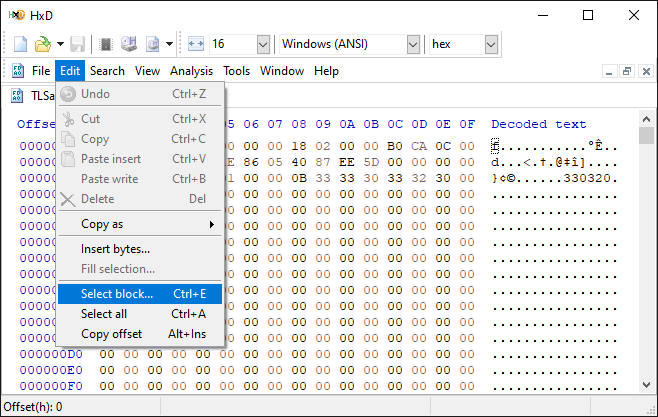Click the New file icon
Screen dimensions: 658x417
point(20,44)
